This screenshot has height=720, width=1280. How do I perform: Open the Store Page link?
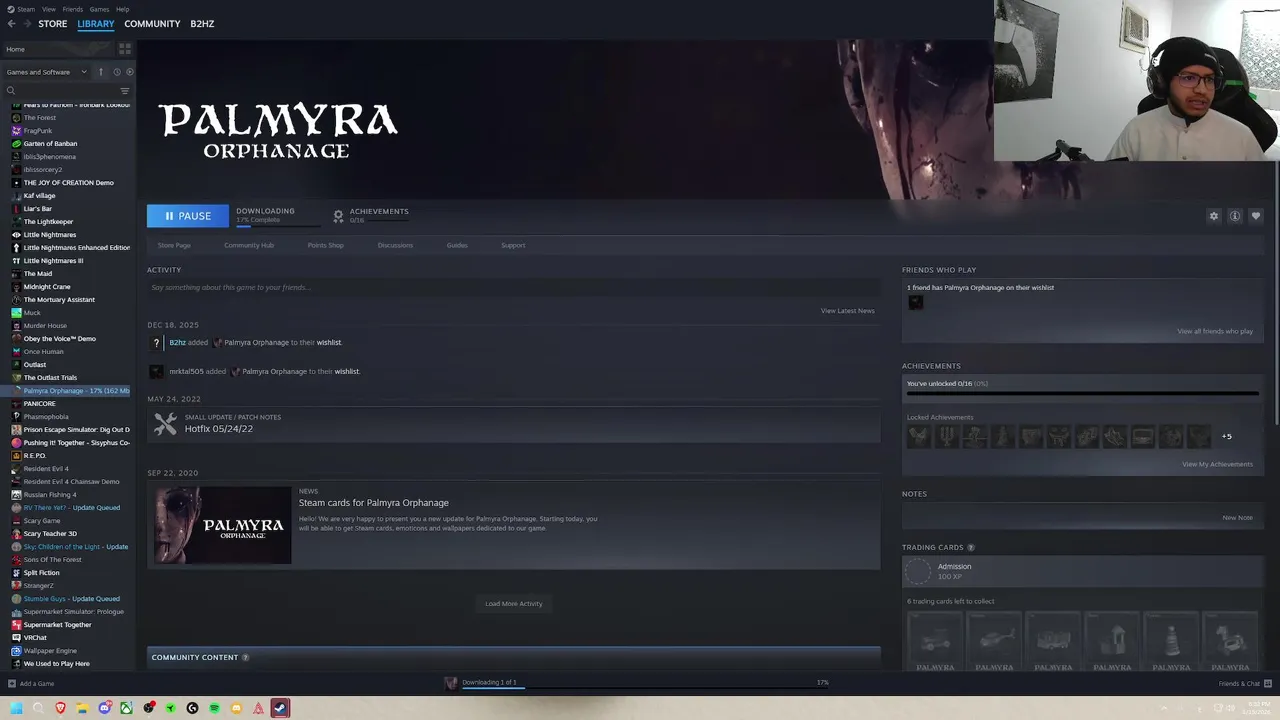(x=174, y=245)
